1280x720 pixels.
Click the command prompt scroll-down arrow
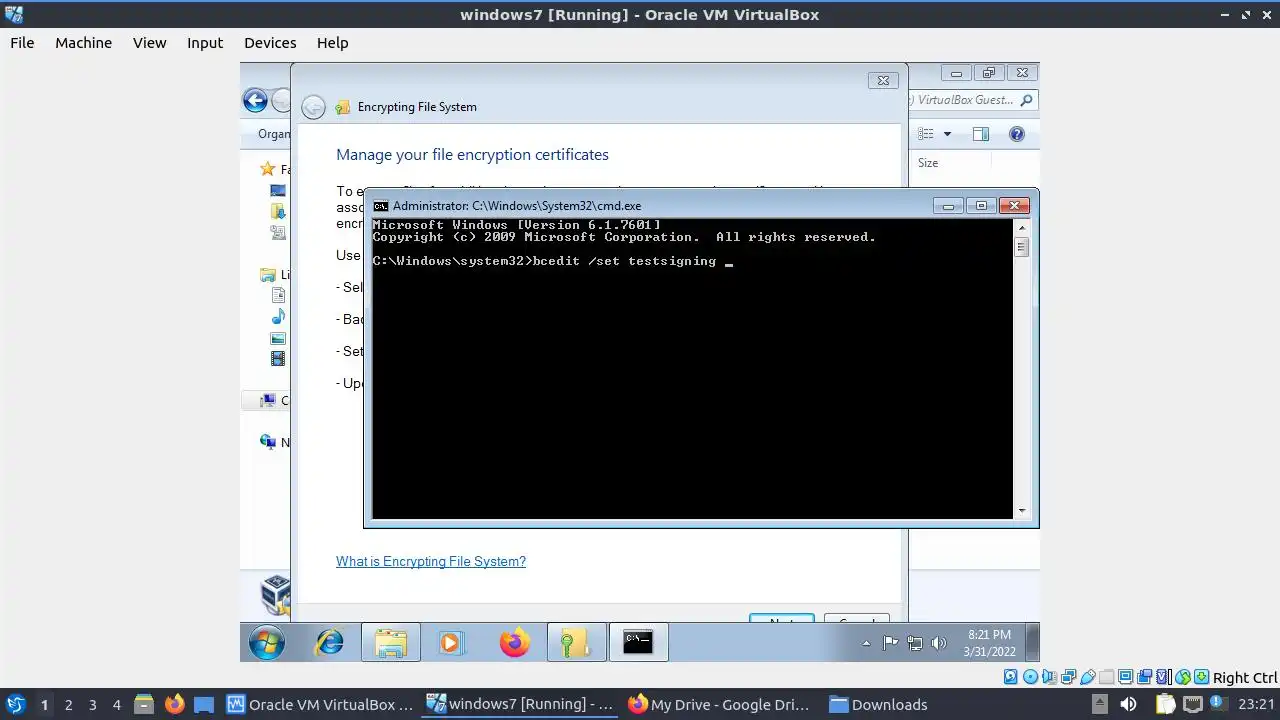(x=1021, y=511)
